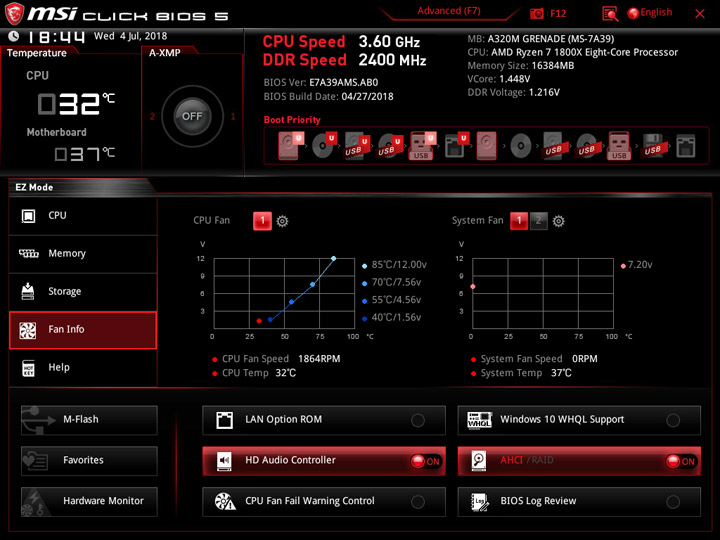Click the WHQL icon for Windows 10 support
The width and height of the screenshot is (720, 540).
(479, 420)
